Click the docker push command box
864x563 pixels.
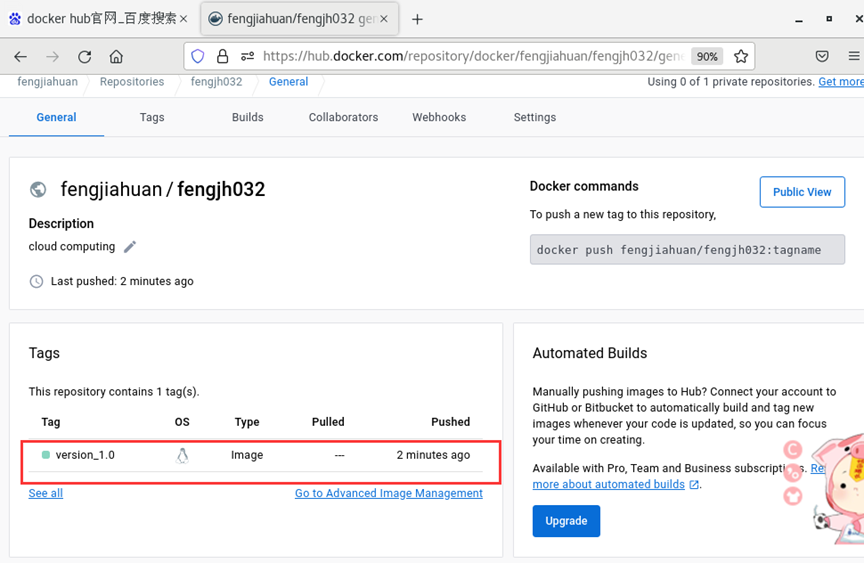tap(687, 250)
